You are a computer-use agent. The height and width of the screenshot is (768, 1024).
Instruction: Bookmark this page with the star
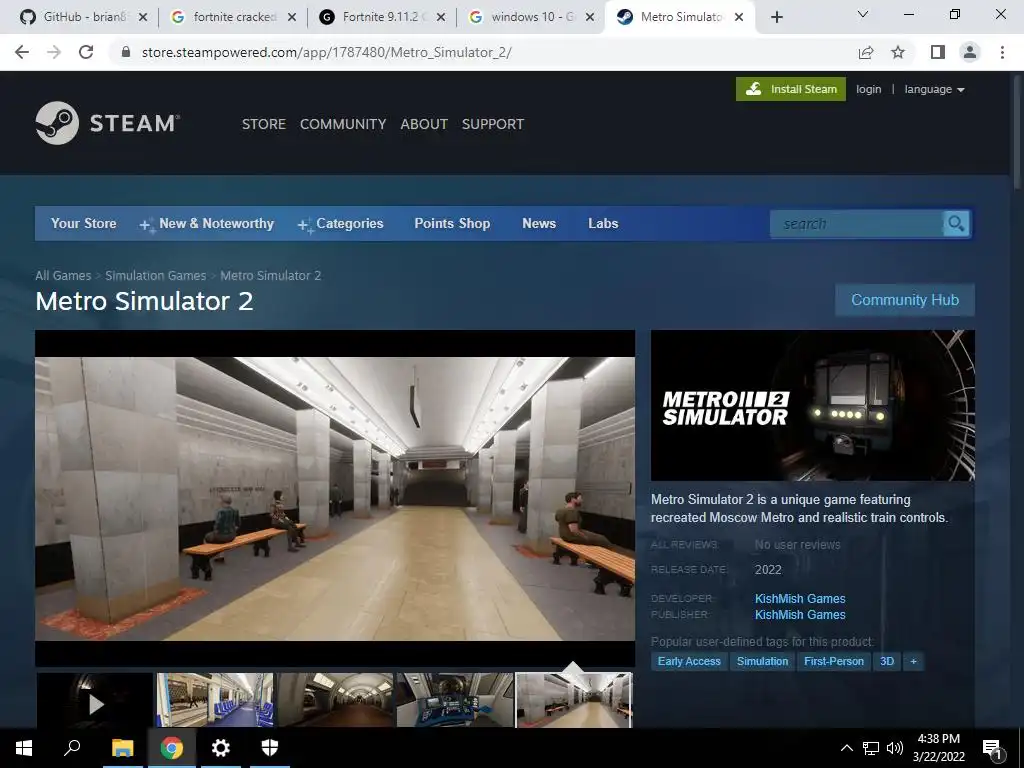(898, 52)
